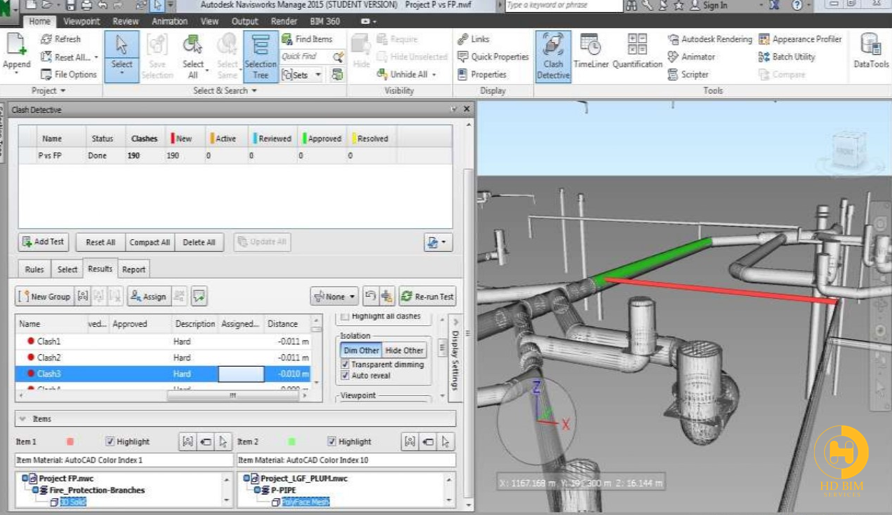Click the Compact All button
The height and width of the screenshot is (515, 893).
pos(149,242)
